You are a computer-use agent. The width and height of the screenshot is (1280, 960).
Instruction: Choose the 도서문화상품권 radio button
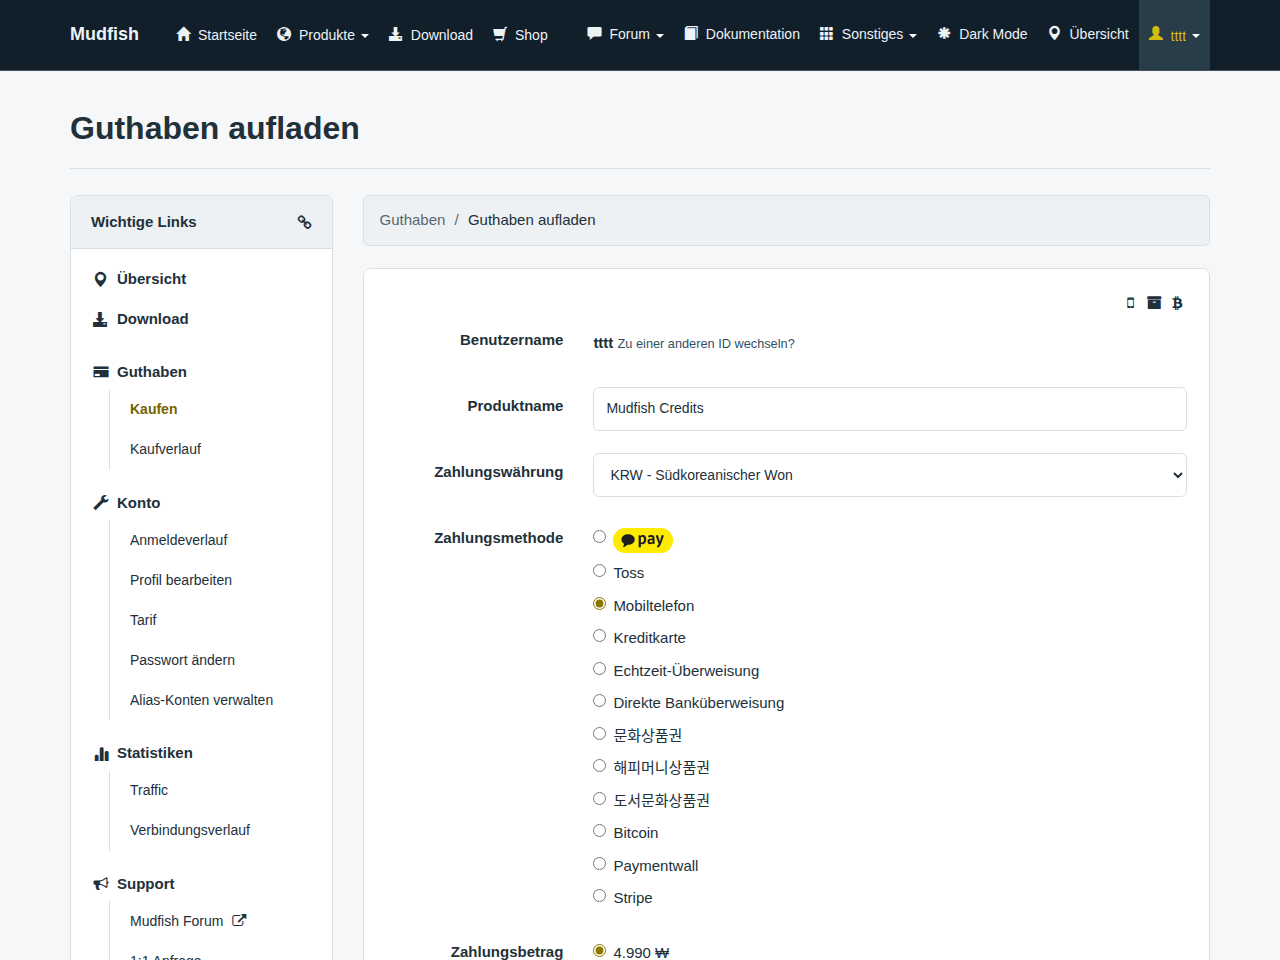tap(600, 799)
